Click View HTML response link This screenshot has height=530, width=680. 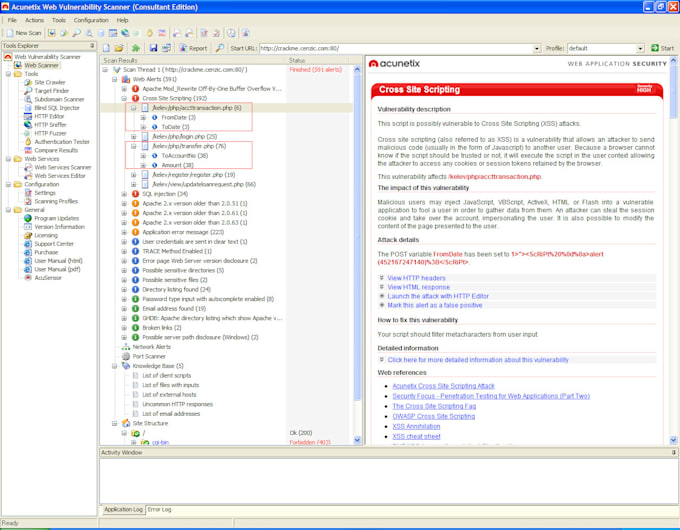coord(418,287)
